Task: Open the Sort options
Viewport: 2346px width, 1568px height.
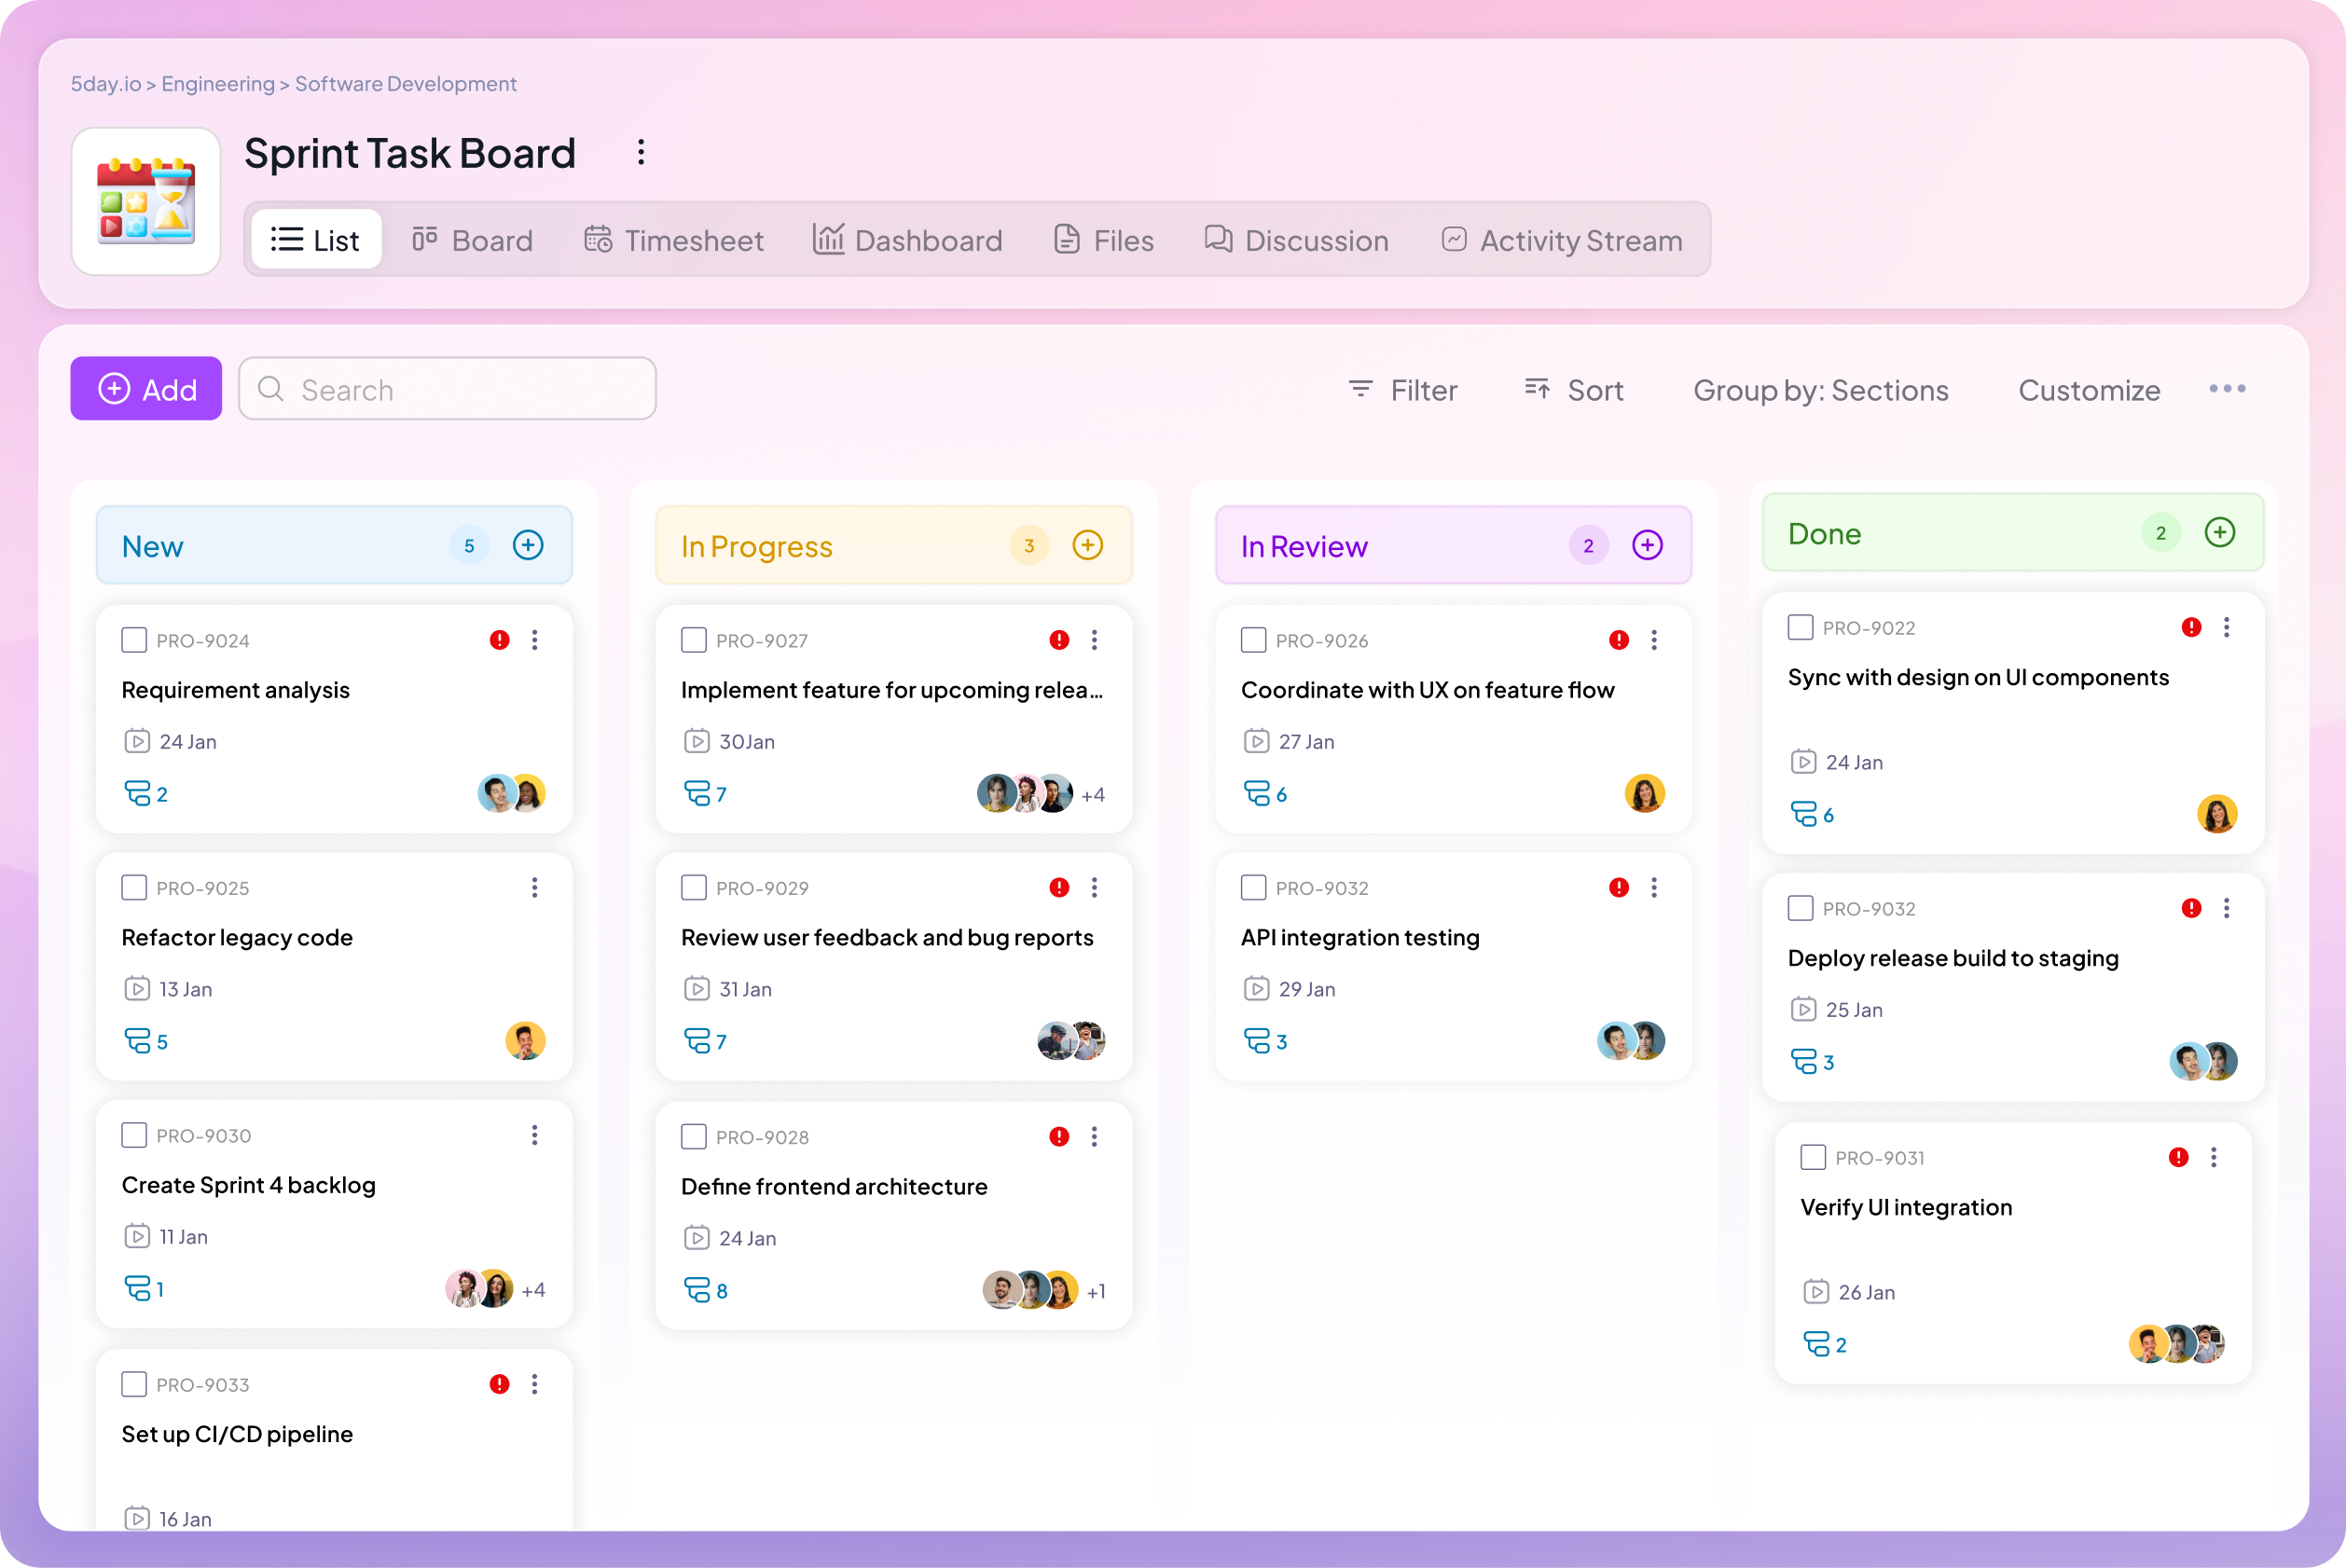Action: pos(1573,390)
